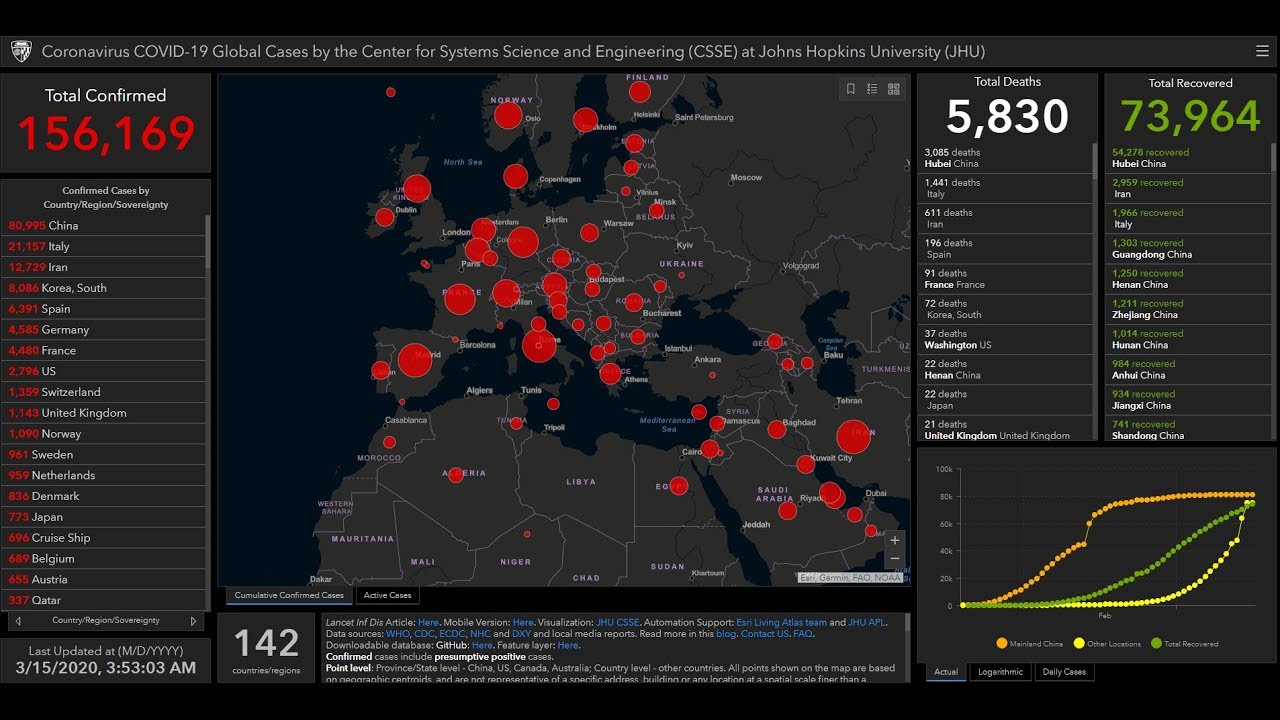1280x720 pixels.
Task: Open the basemap gallery grid icon
Action: click(x=894, y=89)
